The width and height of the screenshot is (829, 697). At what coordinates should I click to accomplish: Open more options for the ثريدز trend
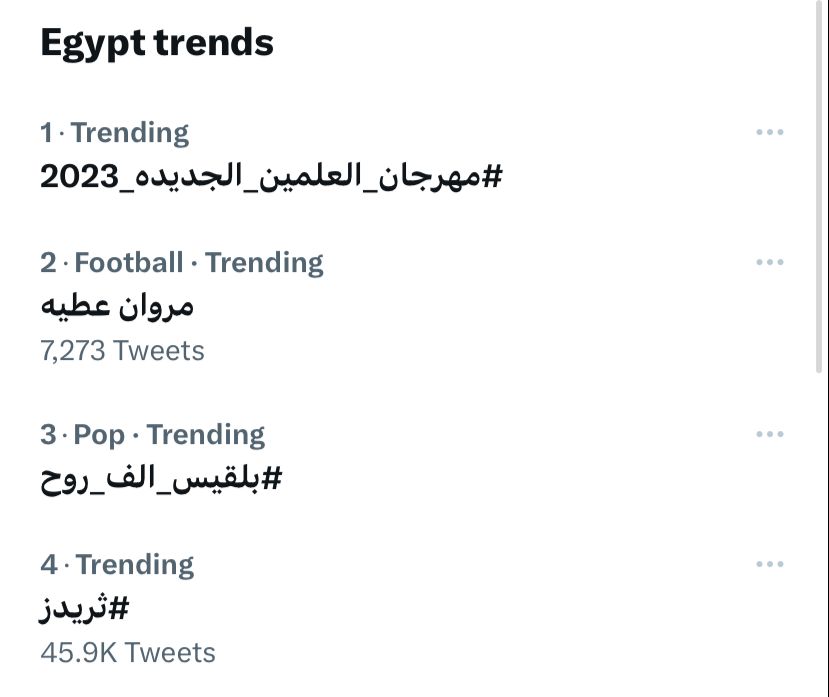(769, 564)
